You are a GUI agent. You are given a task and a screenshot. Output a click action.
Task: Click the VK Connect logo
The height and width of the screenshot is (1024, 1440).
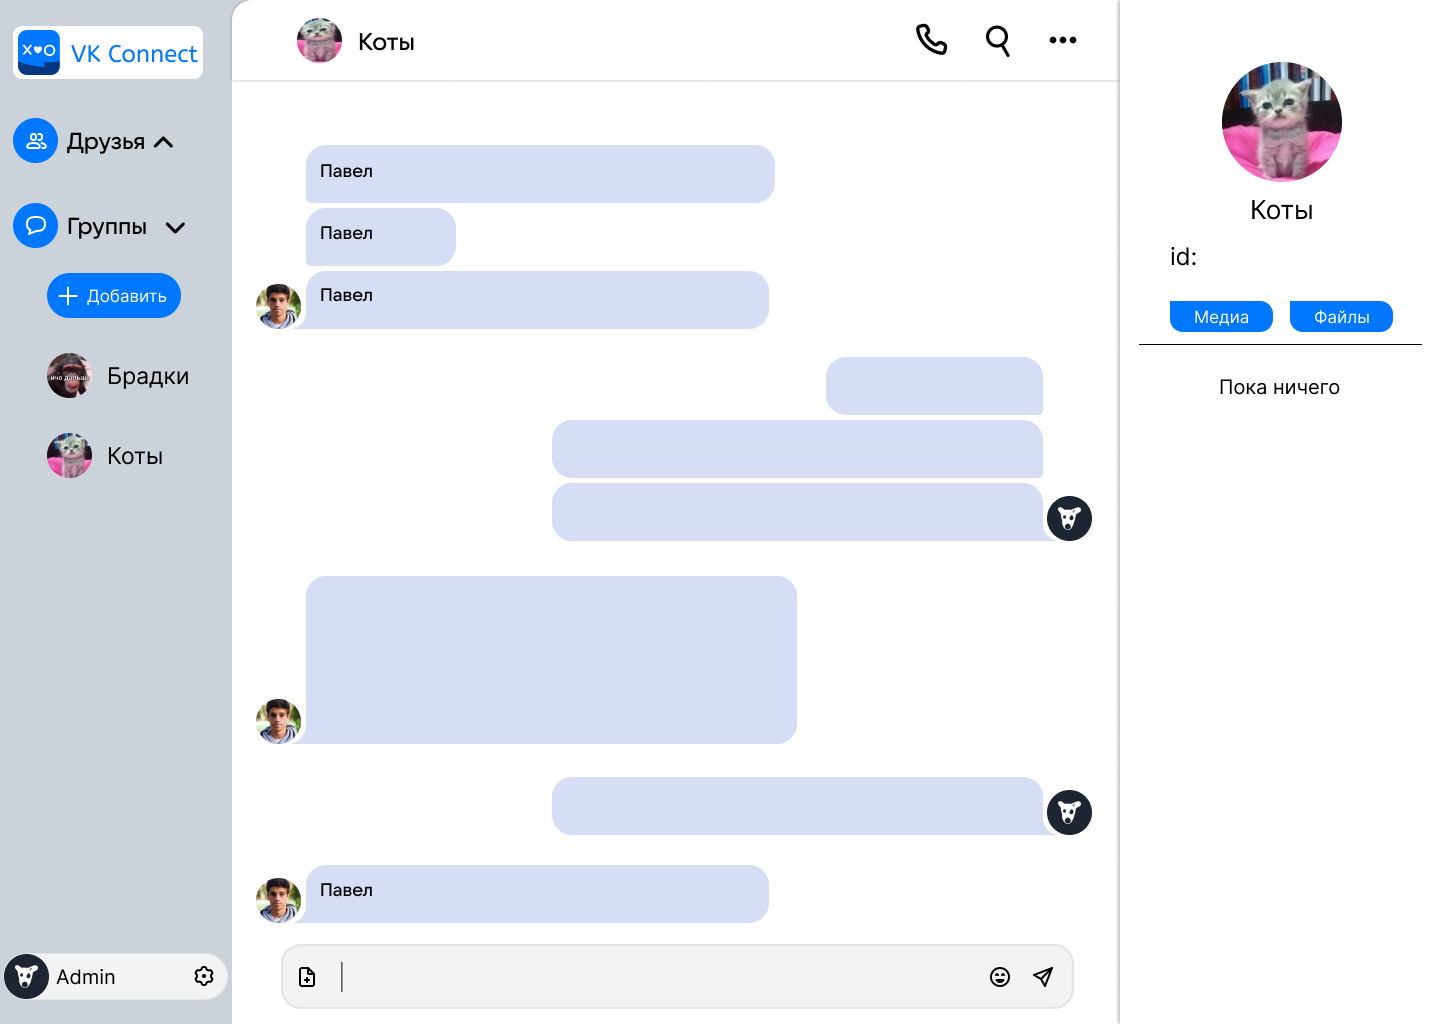pos(108,52)
